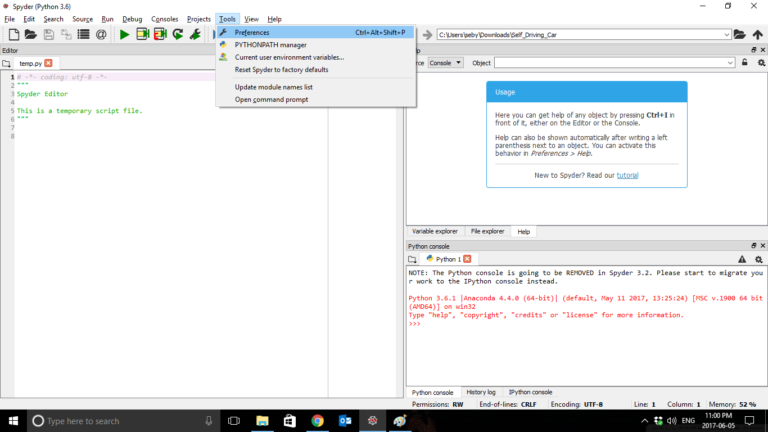Open Help pane options gear icon

coord(761,63)
